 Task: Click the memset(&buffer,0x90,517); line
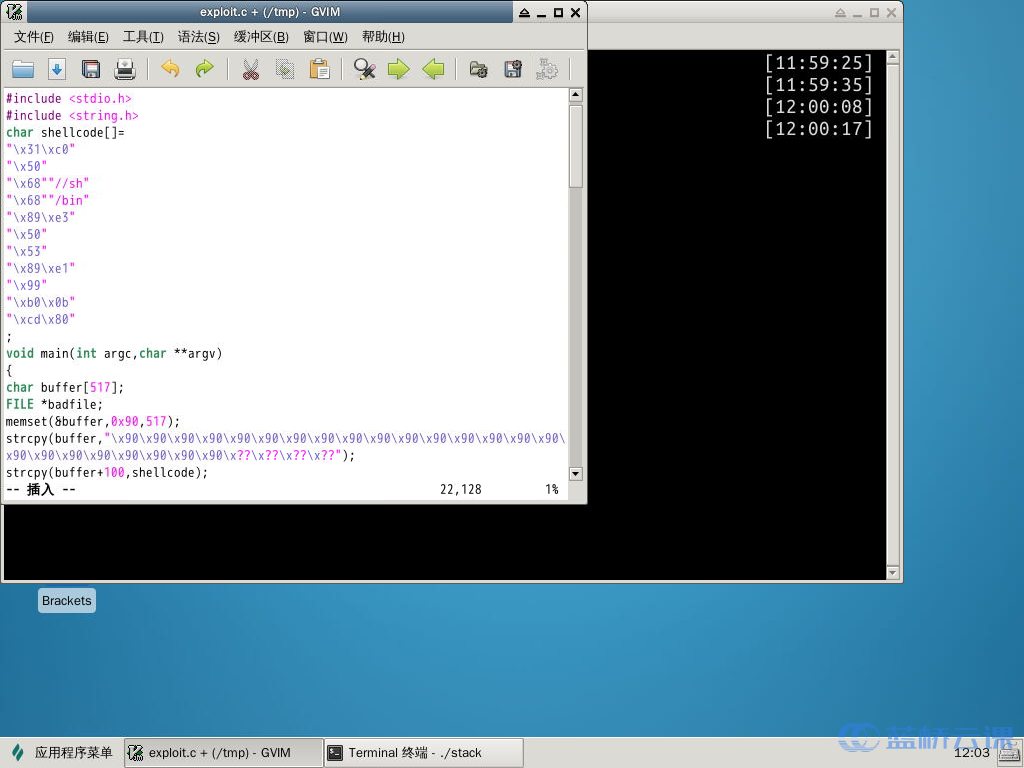tap(93, 421)
